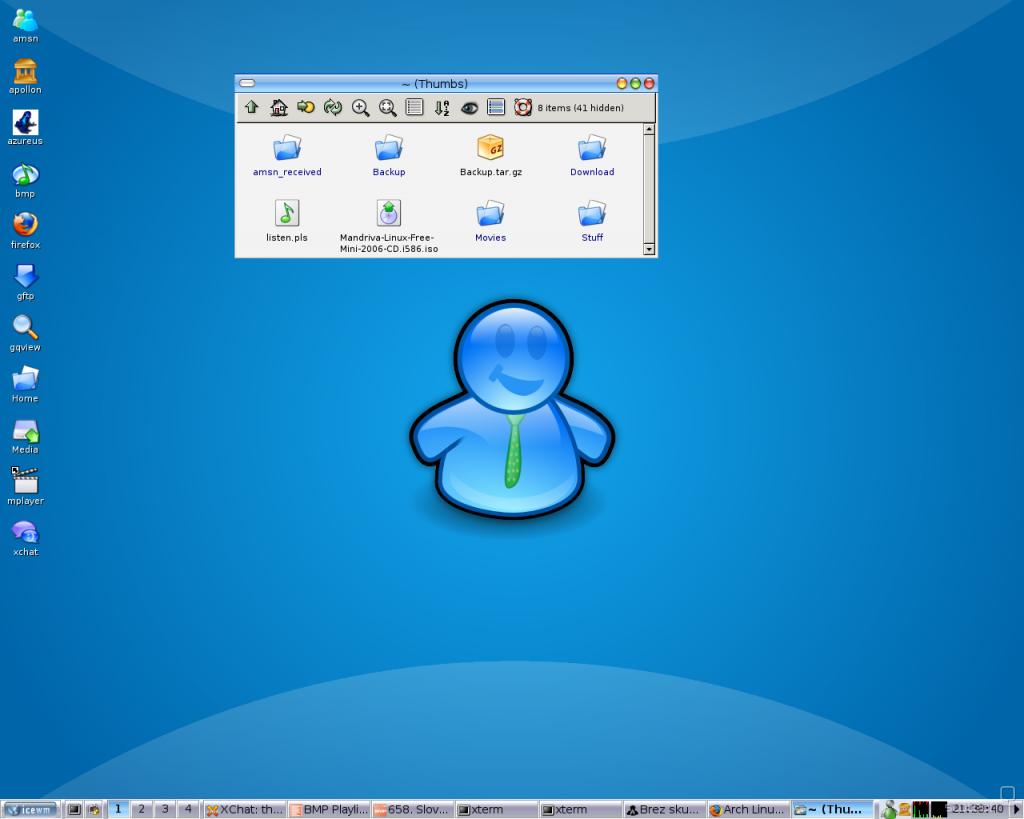Click the green buddy tray icon
Screen dimensions: 1024x819
[888, 810]
